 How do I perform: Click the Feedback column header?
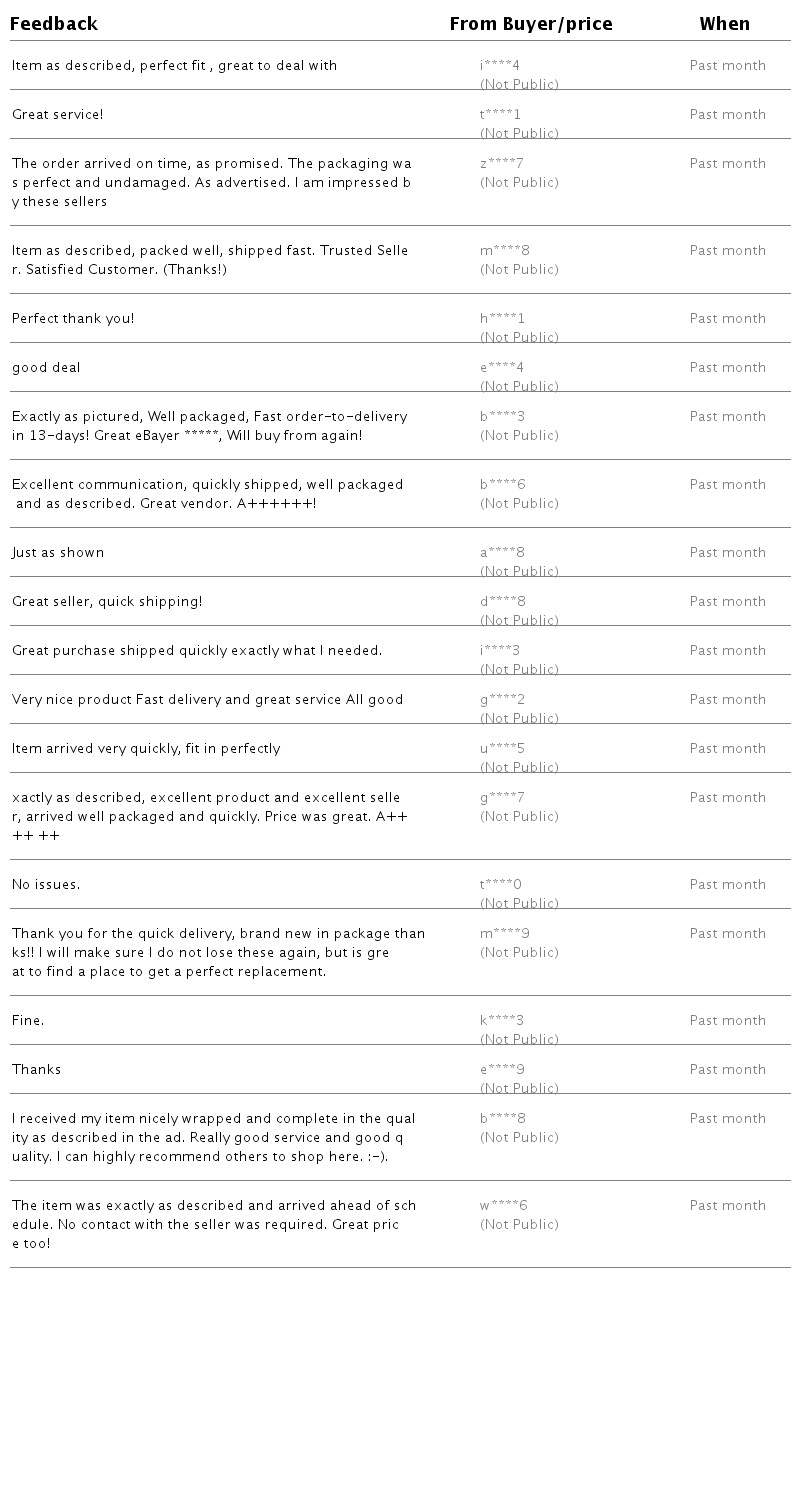[54, 24]
